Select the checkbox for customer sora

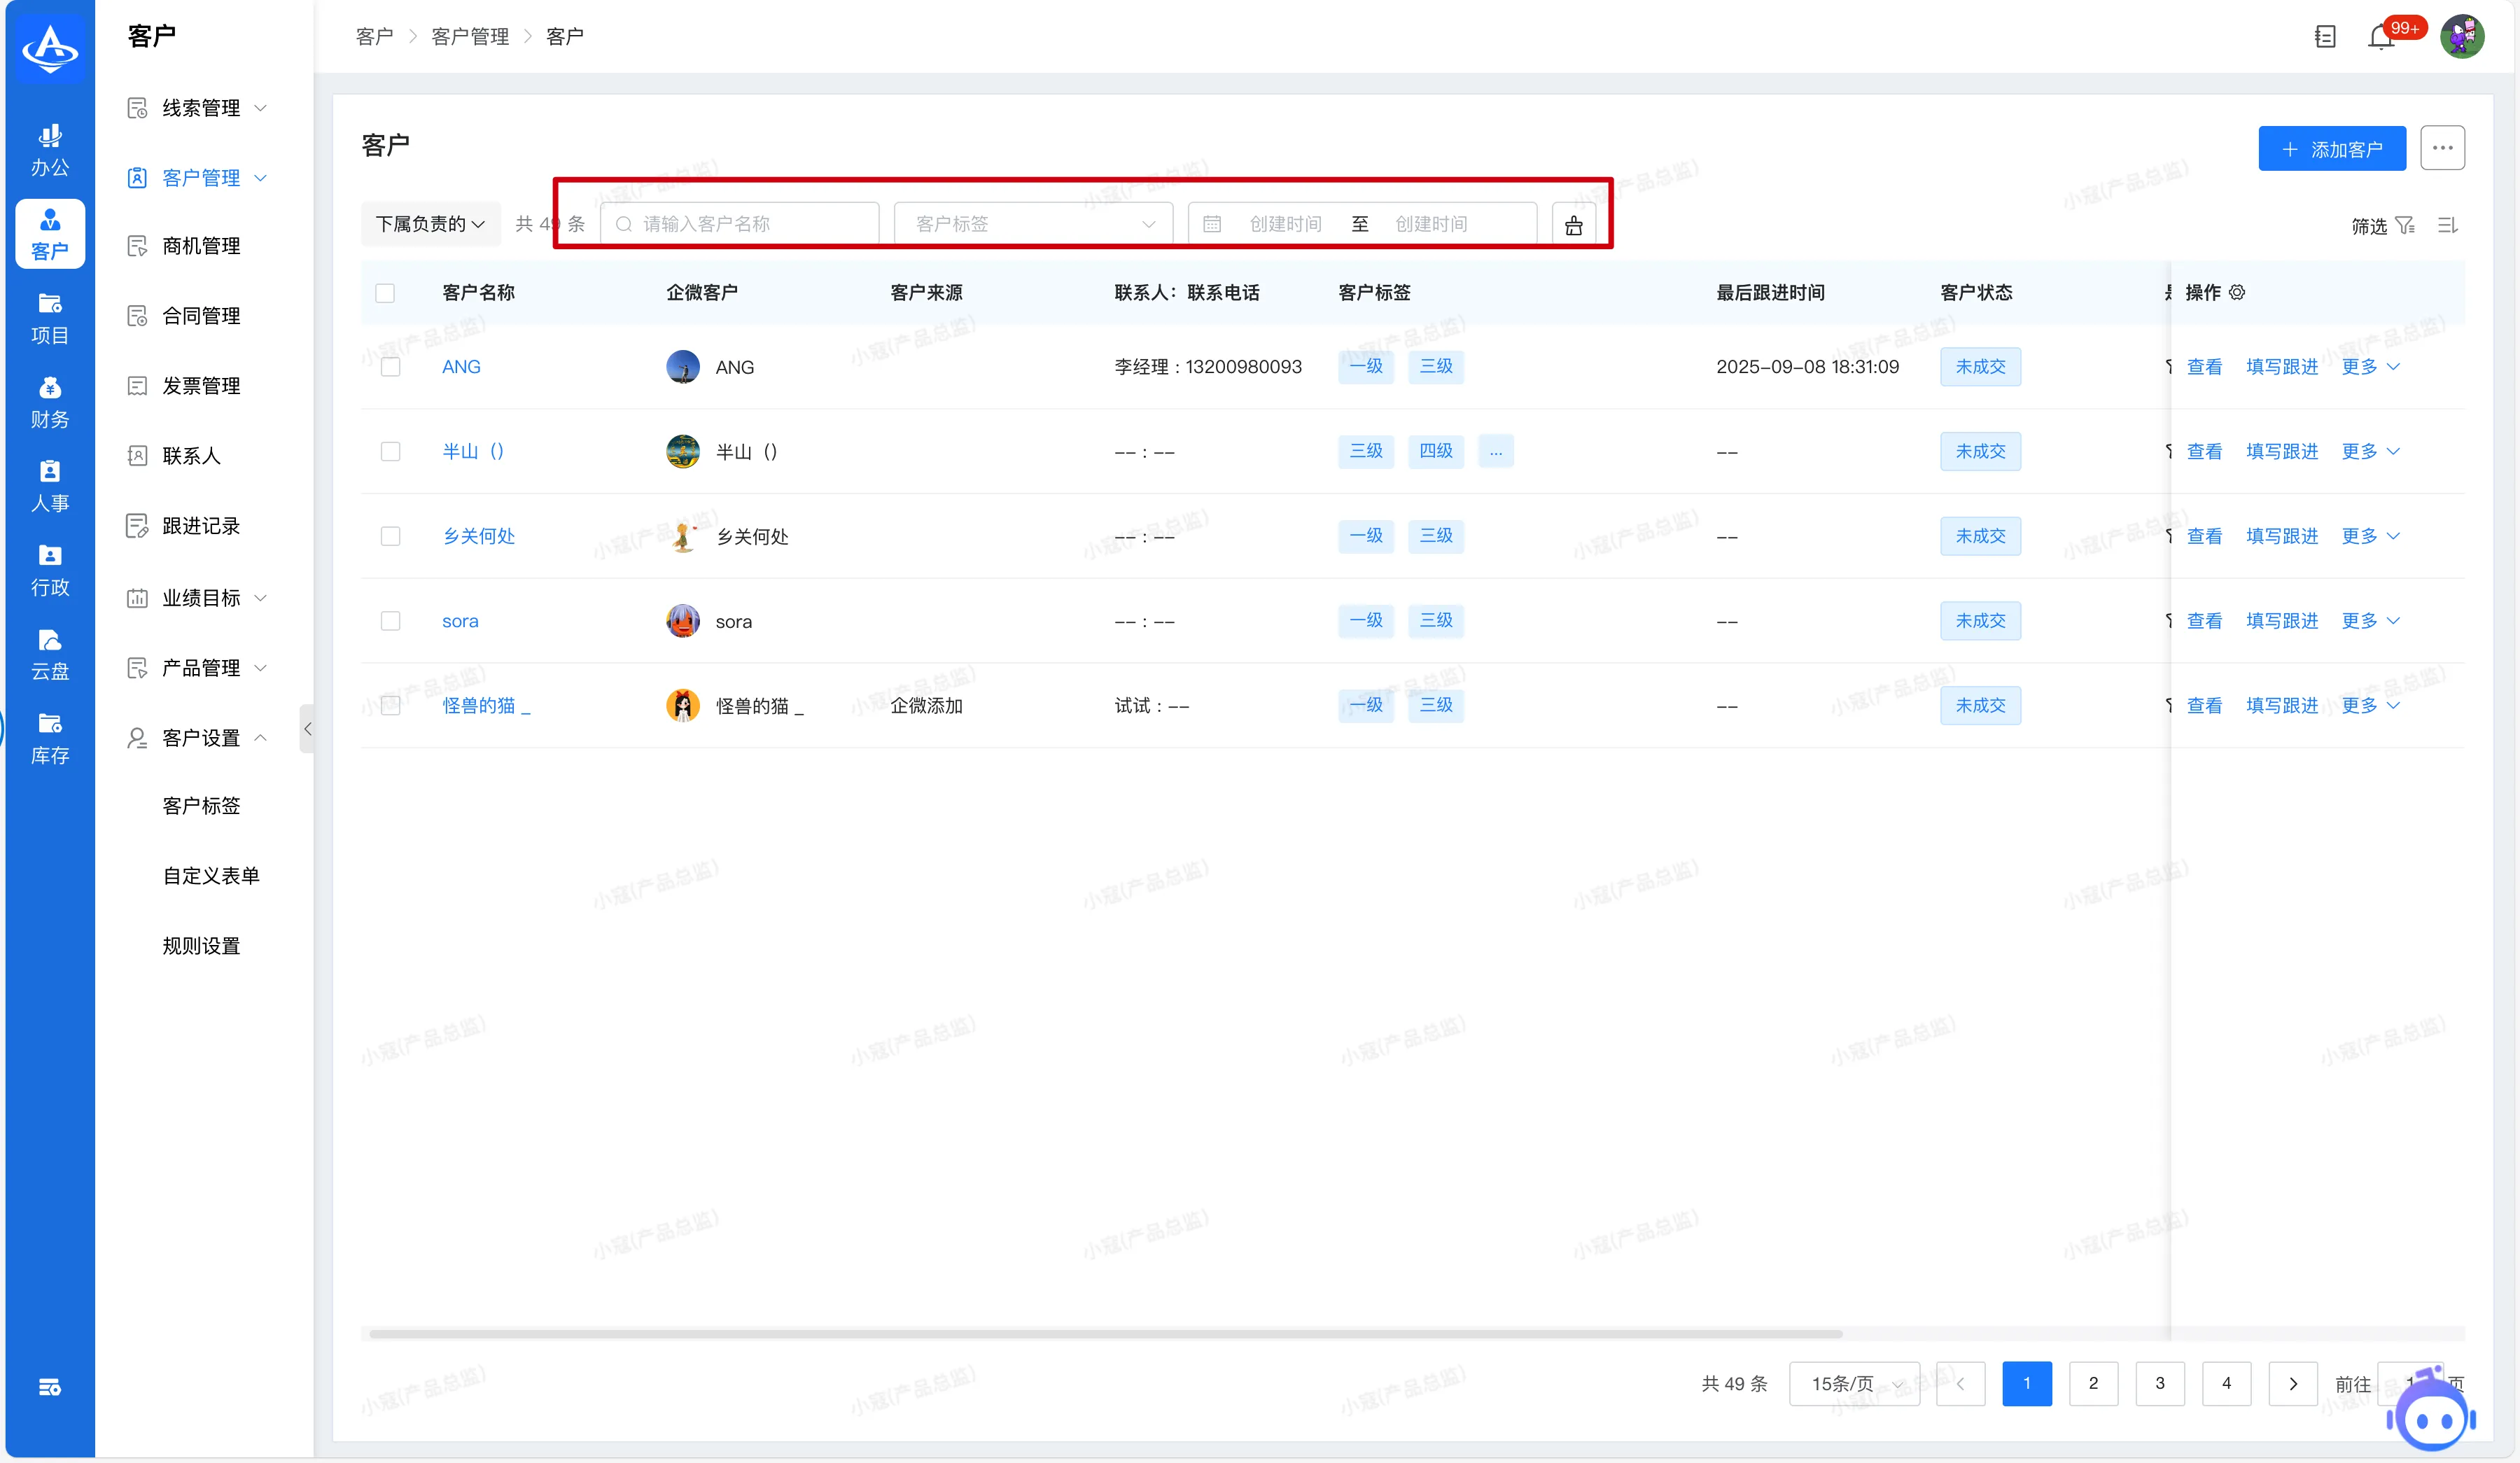point(391,621)
